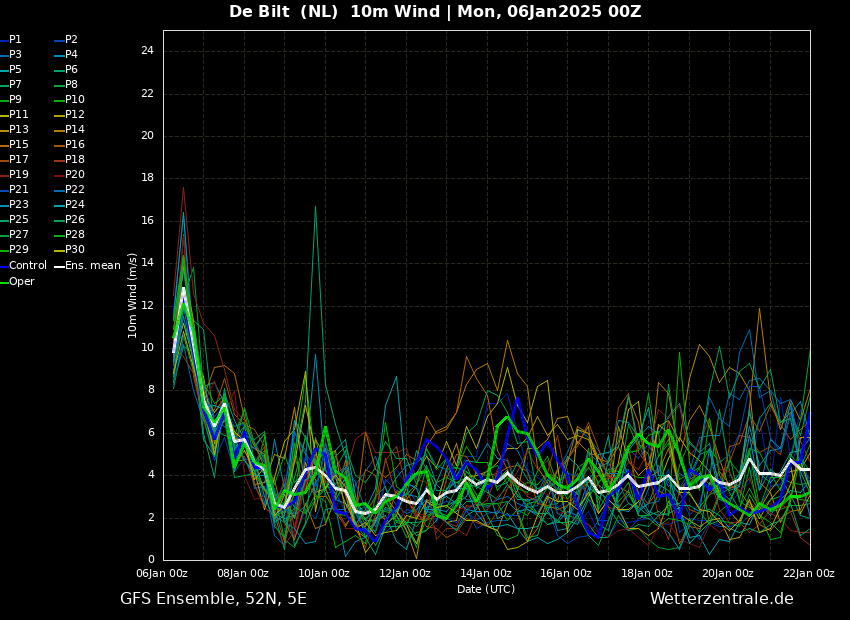Image resolution: width=850 pixels, height=620 pixels.
Task: Click the Wetterzentrale.de text
Action: pos(722,599)
